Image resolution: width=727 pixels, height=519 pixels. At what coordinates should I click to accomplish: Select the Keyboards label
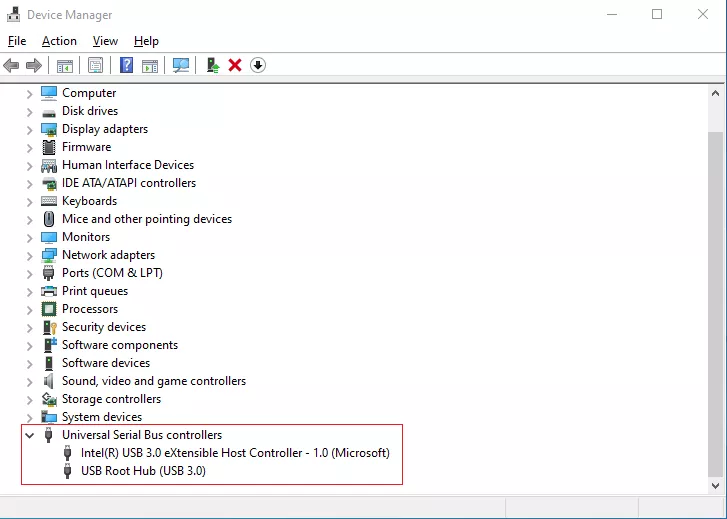[89, 201]
